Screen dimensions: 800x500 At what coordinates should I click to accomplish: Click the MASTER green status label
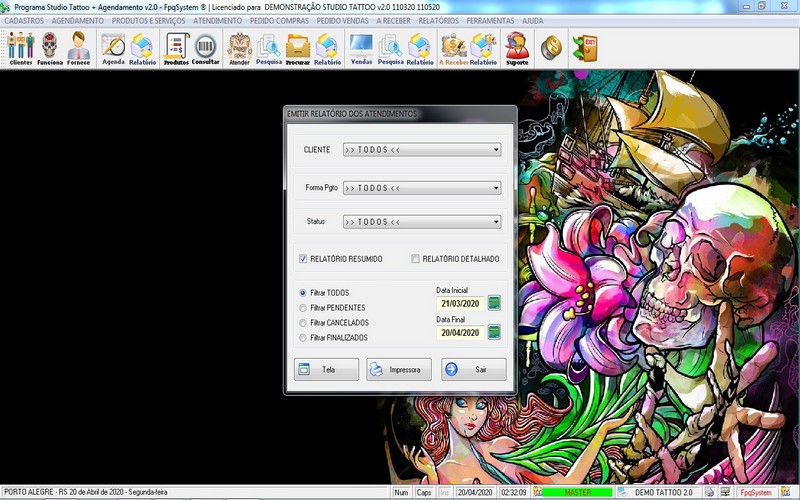tap(577, 492)
